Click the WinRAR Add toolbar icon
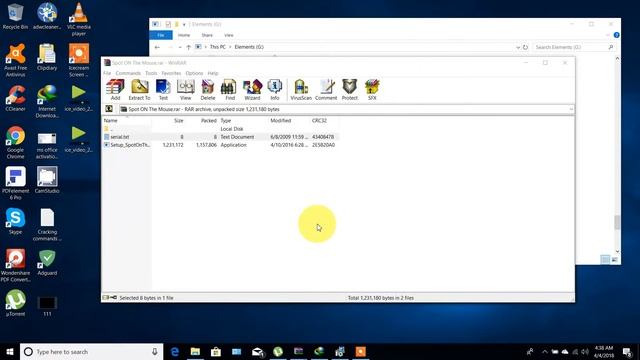Image resolution: width=640 pixels, height=360 pixels. coord(115,90)
